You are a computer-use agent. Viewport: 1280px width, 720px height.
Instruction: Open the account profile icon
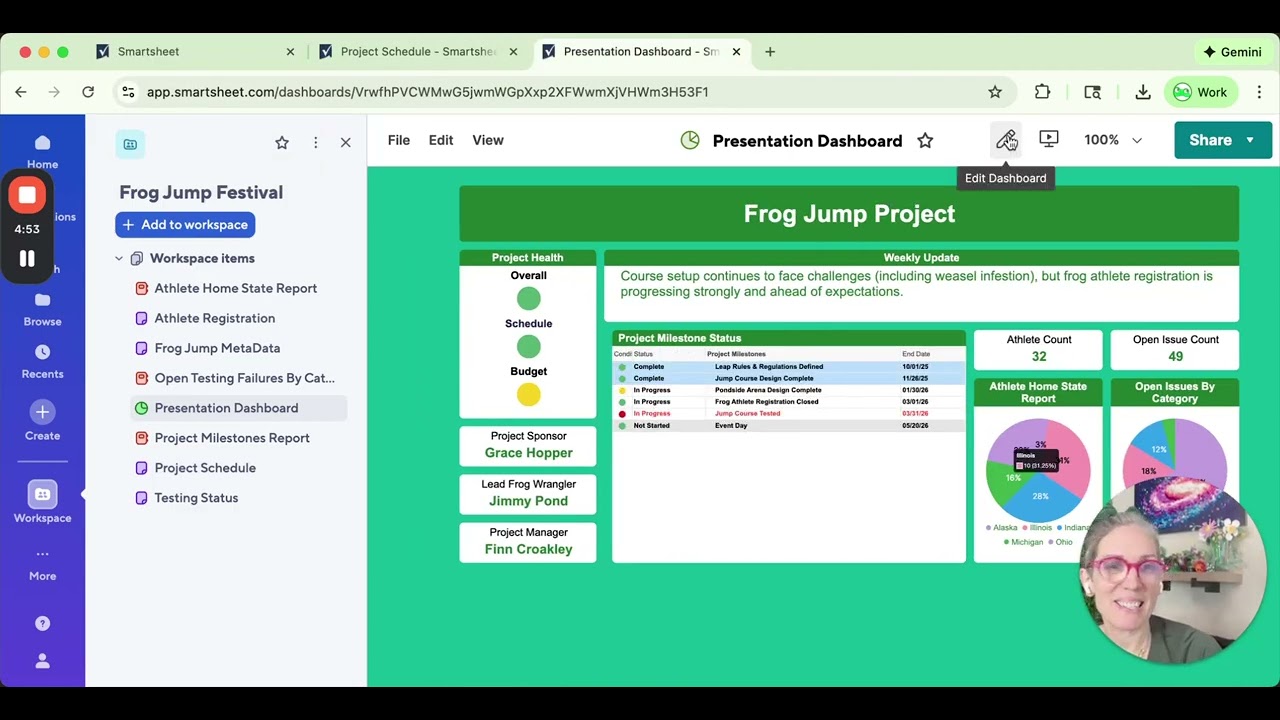pyautogui.click(x=42, y=661)
